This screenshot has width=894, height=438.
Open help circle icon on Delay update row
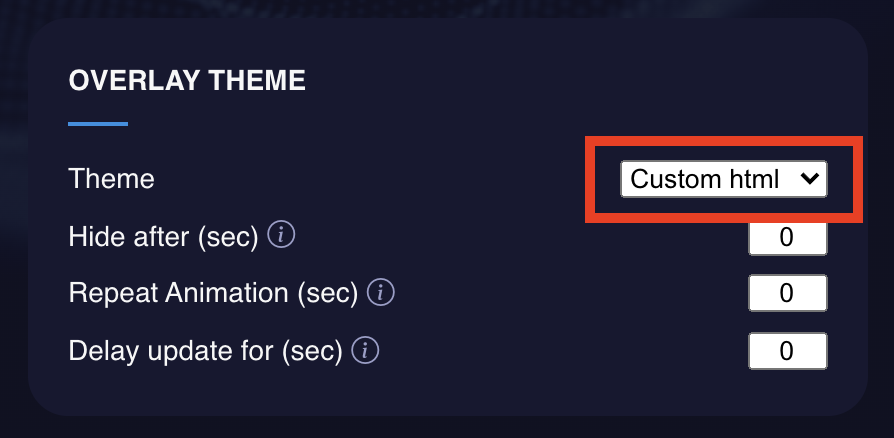pyautogui.click(x=365, y=350)
